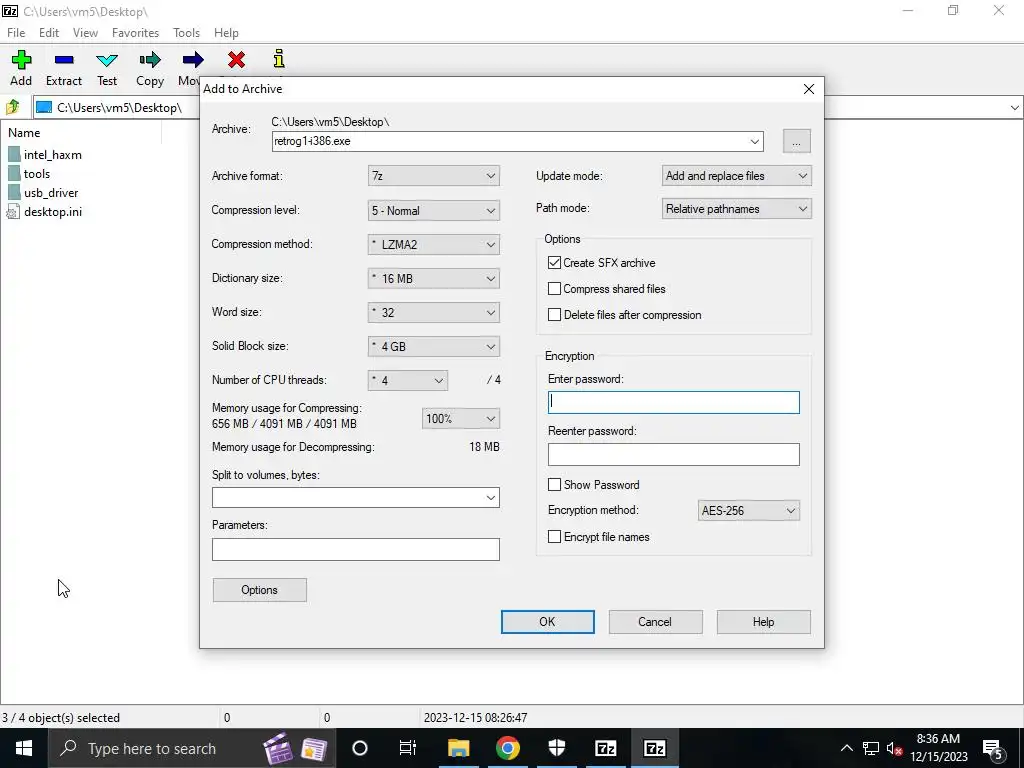Open Encryption method dropdown
Viewport: 1024px width, 768px height.
748,511
